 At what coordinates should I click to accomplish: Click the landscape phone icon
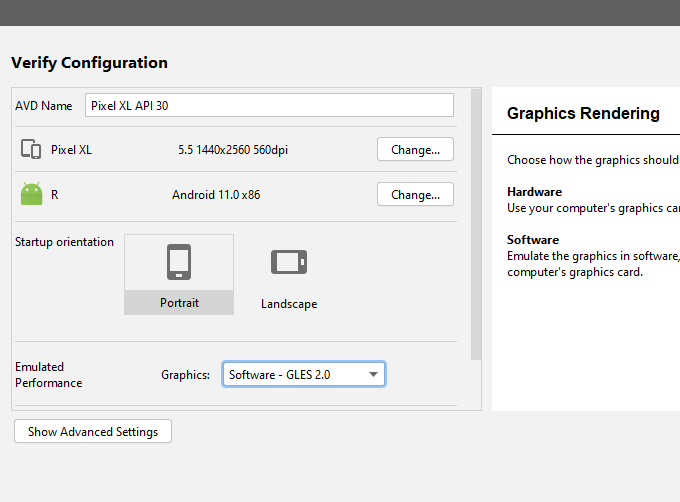(289, 262)
